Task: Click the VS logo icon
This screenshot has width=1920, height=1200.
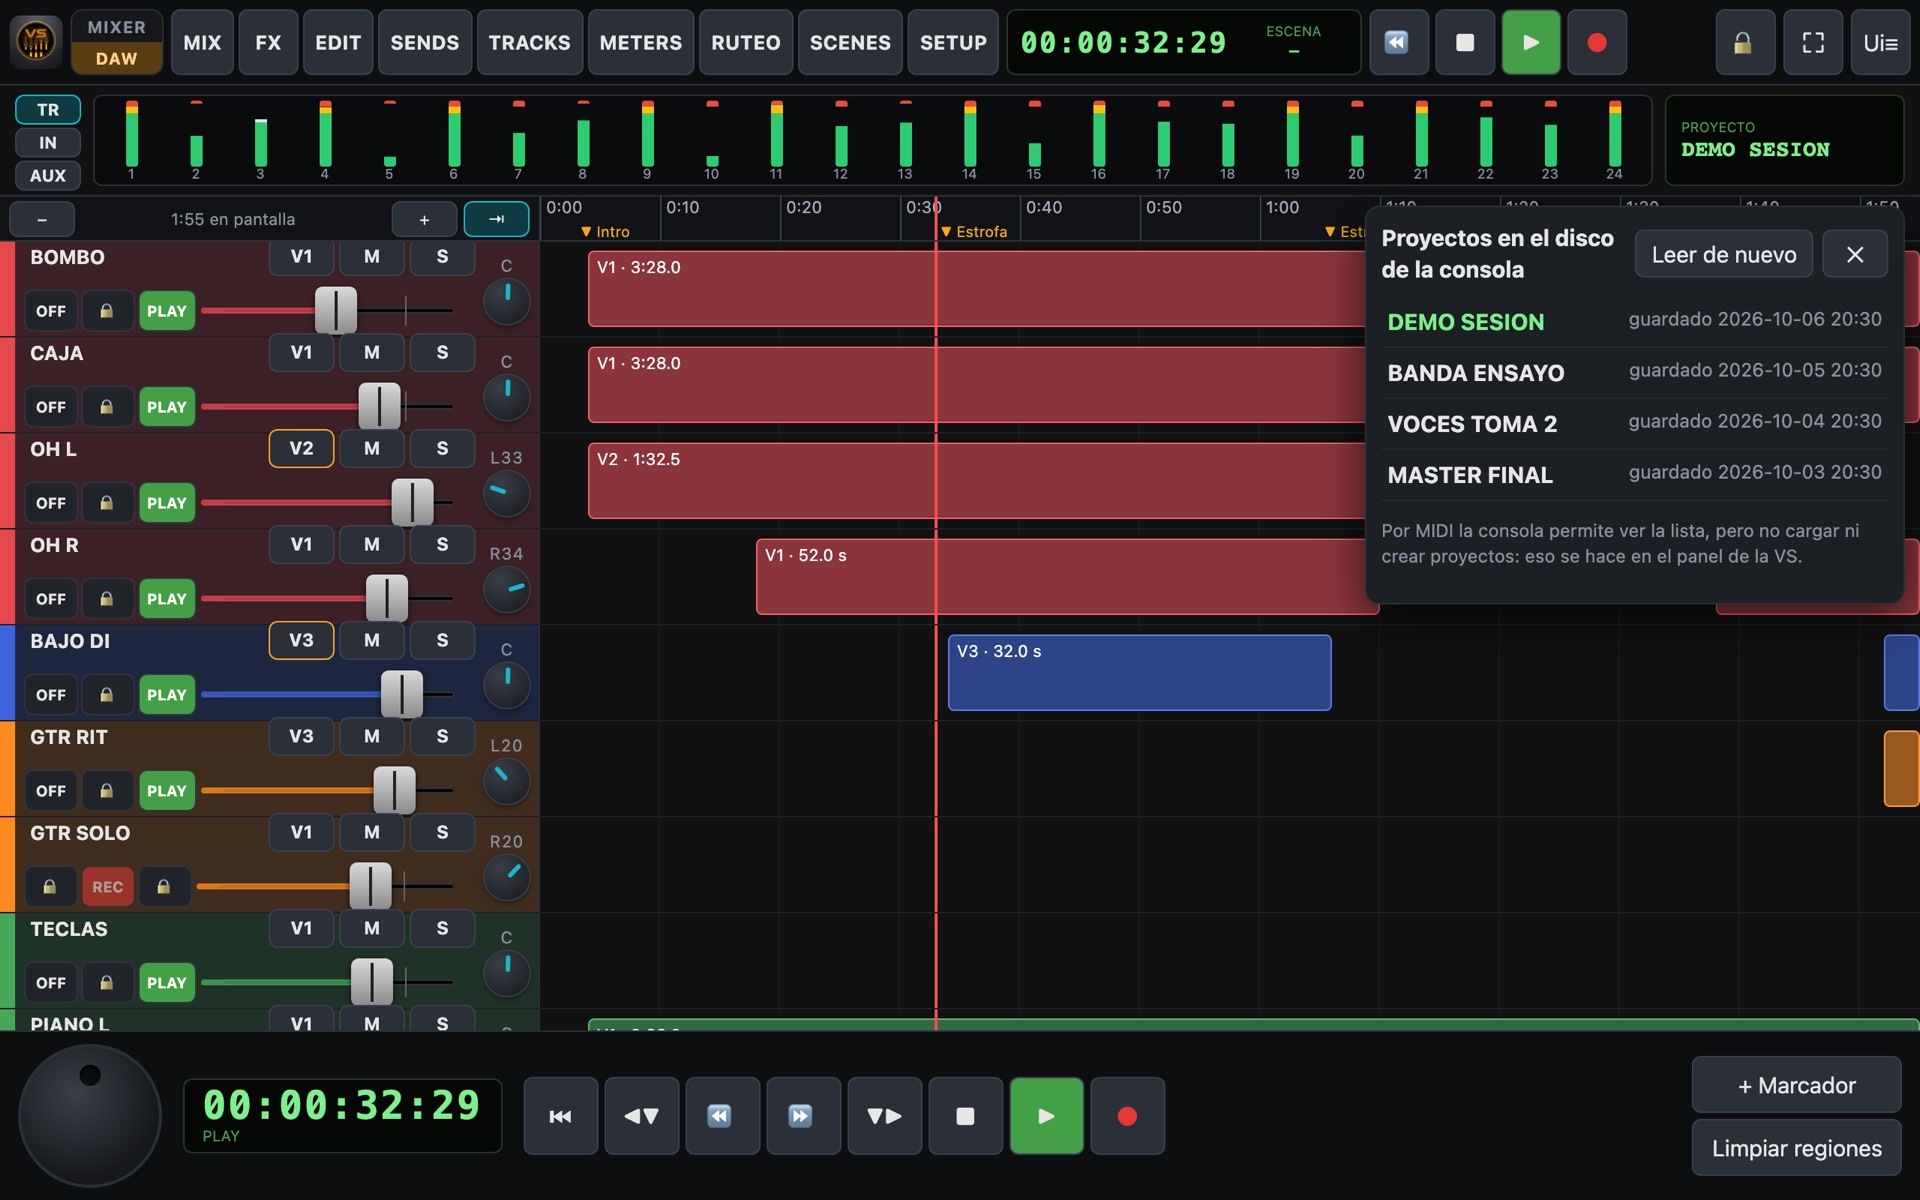Action: click(x=36, y=42)
